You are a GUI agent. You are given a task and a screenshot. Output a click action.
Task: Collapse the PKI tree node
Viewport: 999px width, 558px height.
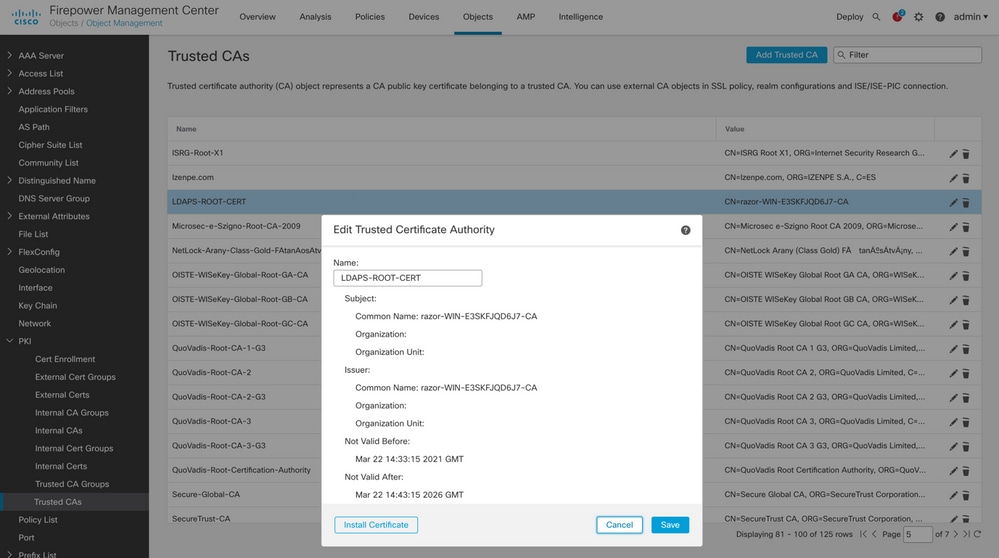(9, 341)
